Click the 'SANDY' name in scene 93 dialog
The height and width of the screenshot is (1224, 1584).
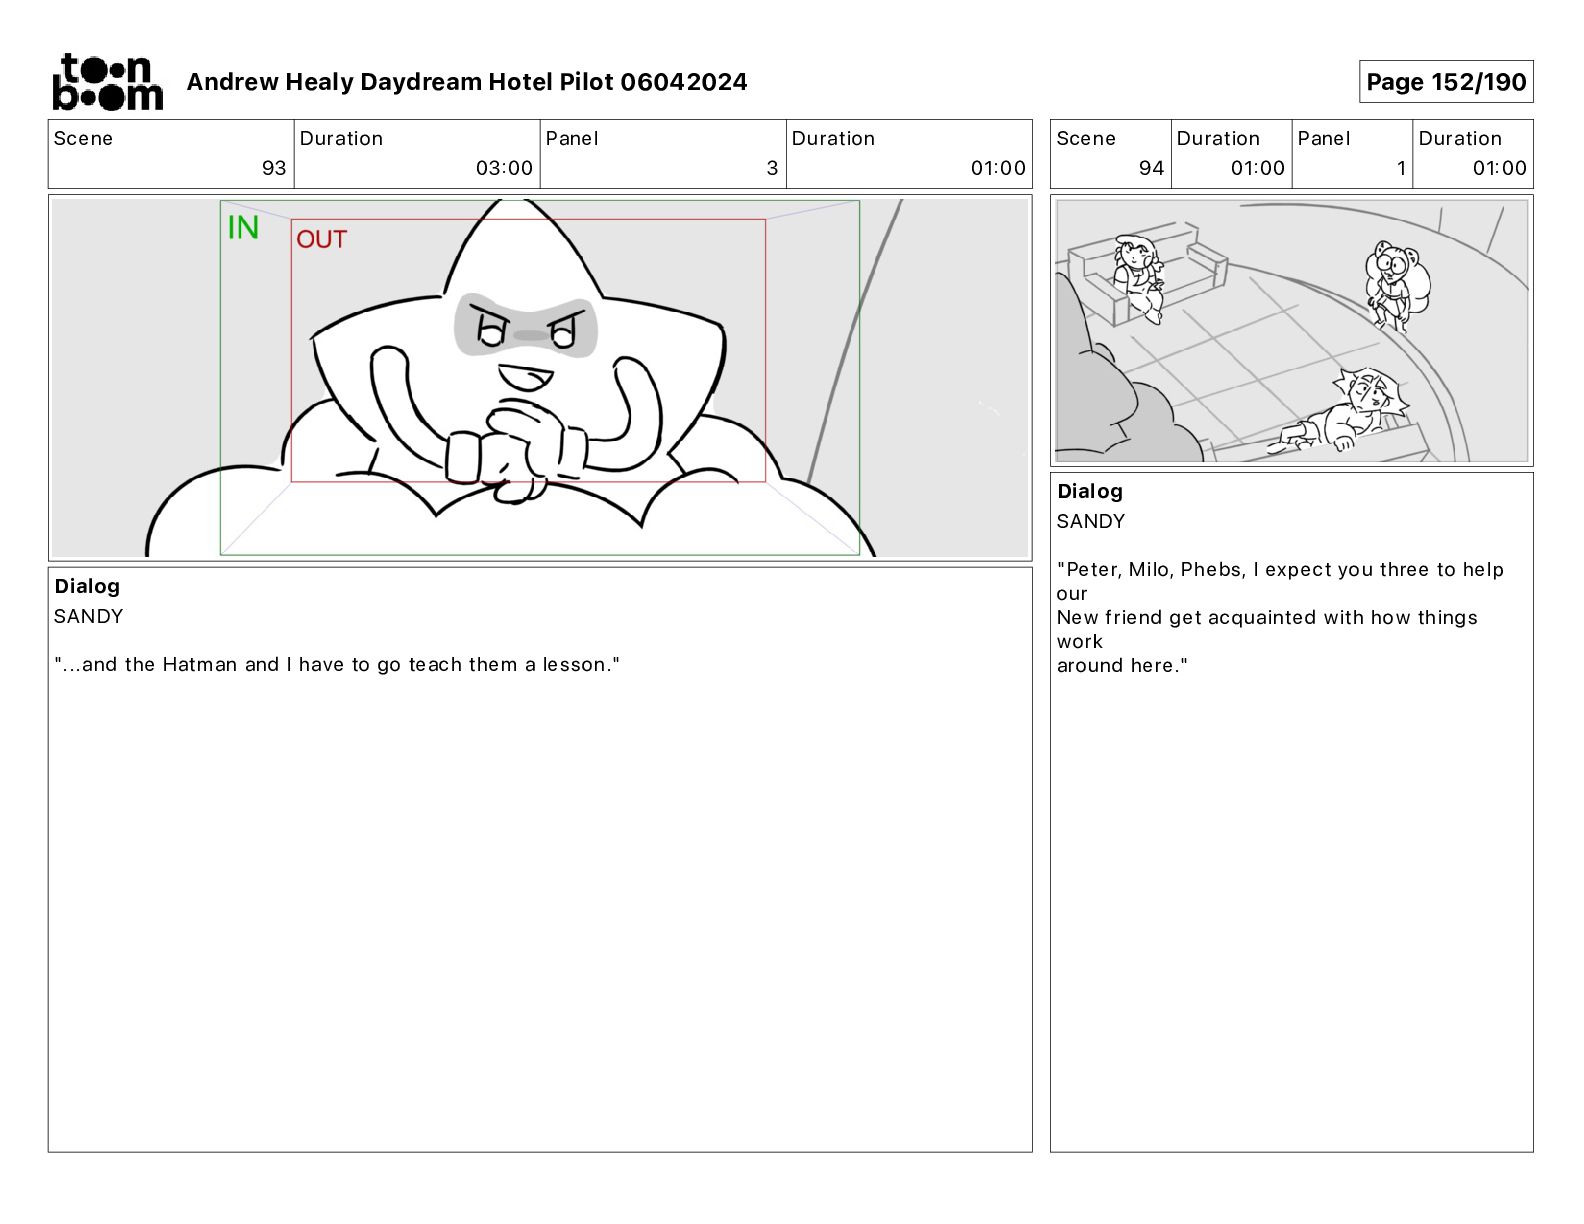(x=89, y=616)
